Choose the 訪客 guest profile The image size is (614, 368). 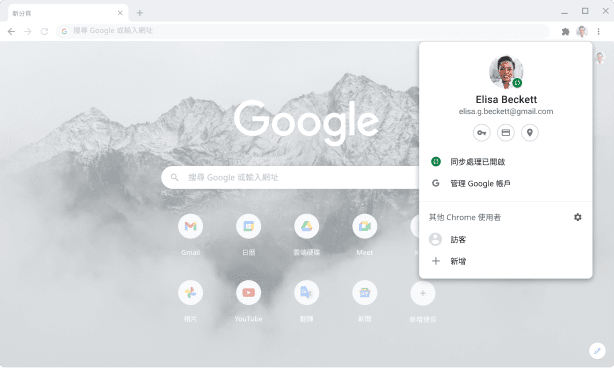[506, 239]
